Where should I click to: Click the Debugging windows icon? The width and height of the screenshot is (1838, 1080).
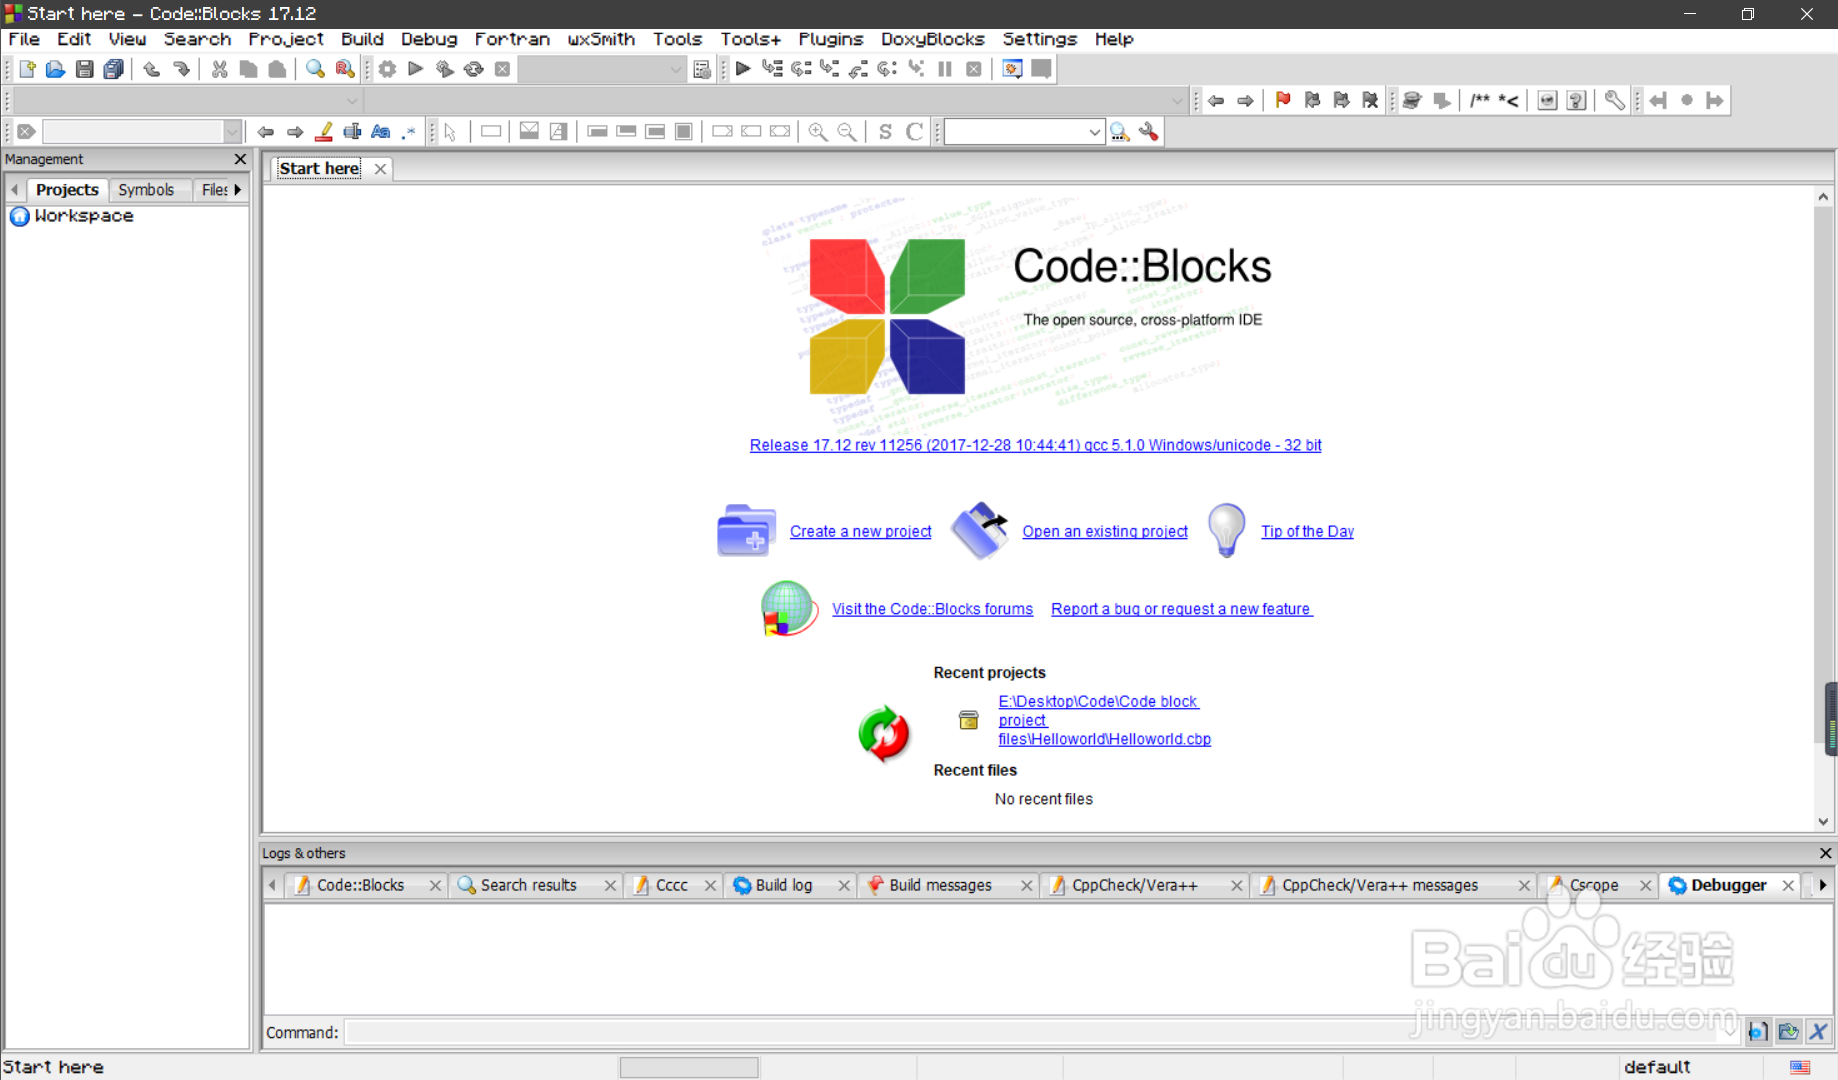(x=1012, y=69)
